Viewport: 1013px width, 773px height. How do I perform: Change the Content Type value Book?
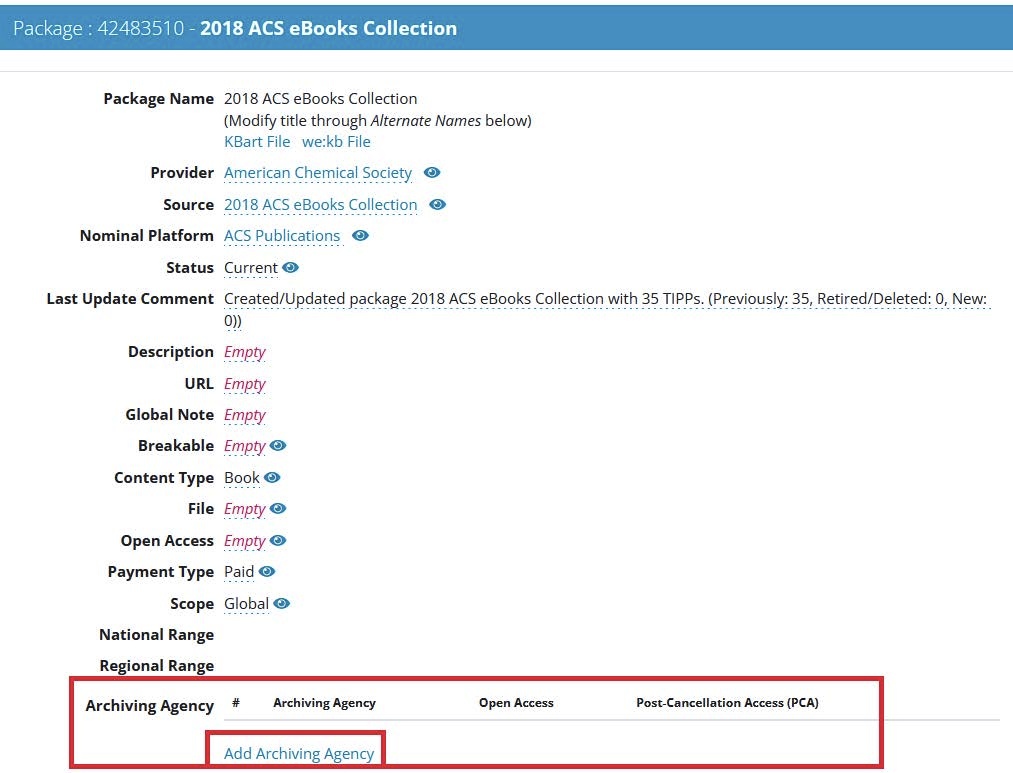click(242, 478)
